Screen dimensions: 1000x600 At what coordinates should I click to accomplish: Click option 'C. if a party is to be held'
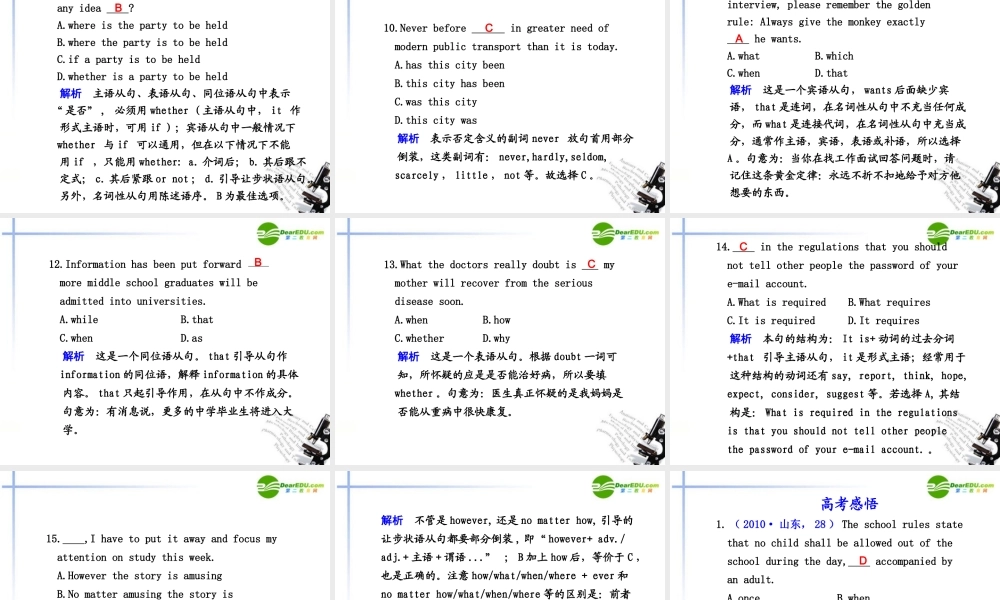(128, 59)
